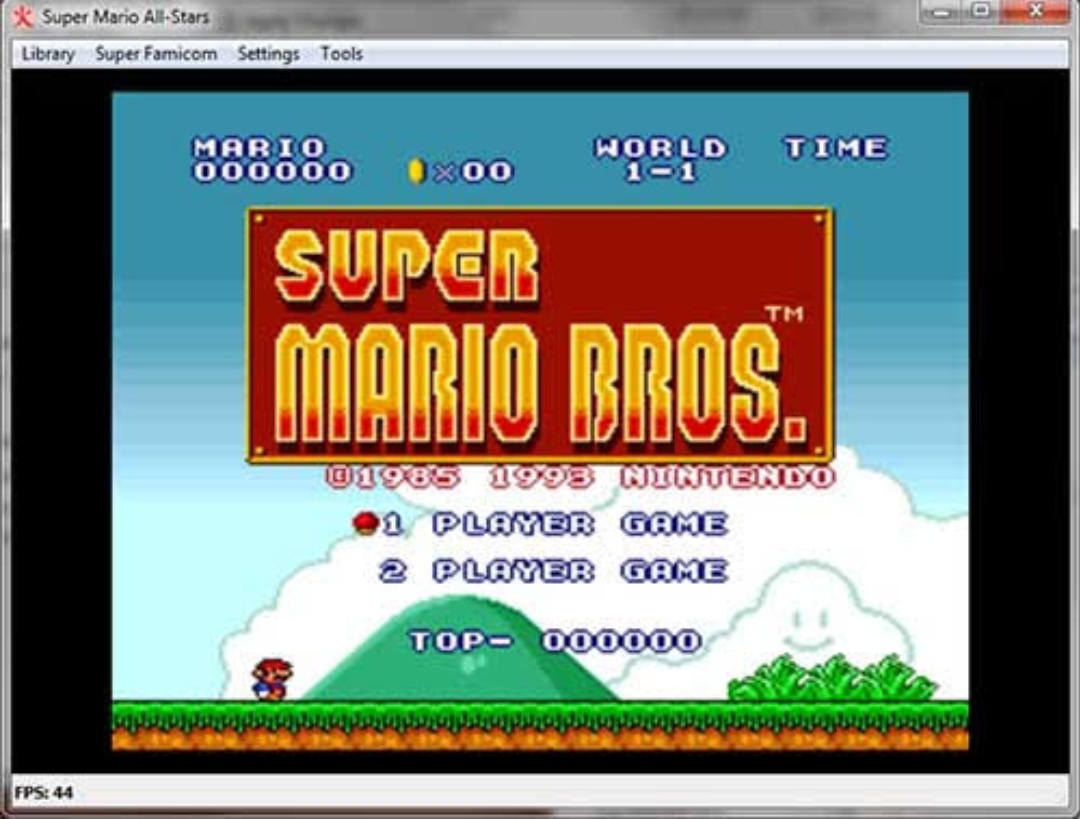Click the TOP- 000000 high score

[555, 641]
